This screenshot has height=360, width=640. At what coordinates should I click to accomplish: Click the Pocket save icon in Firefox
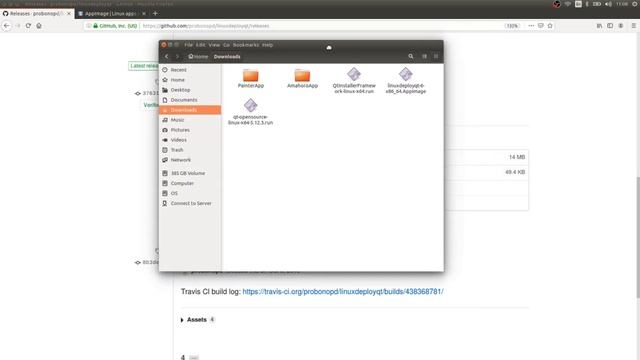pos(540,26)
